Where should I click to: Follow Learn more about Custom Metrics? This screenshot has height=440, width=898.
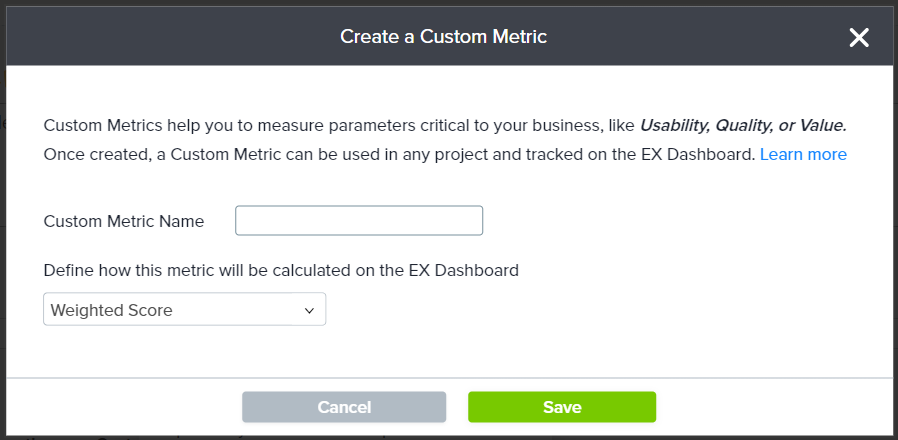(x=803, y=154)
